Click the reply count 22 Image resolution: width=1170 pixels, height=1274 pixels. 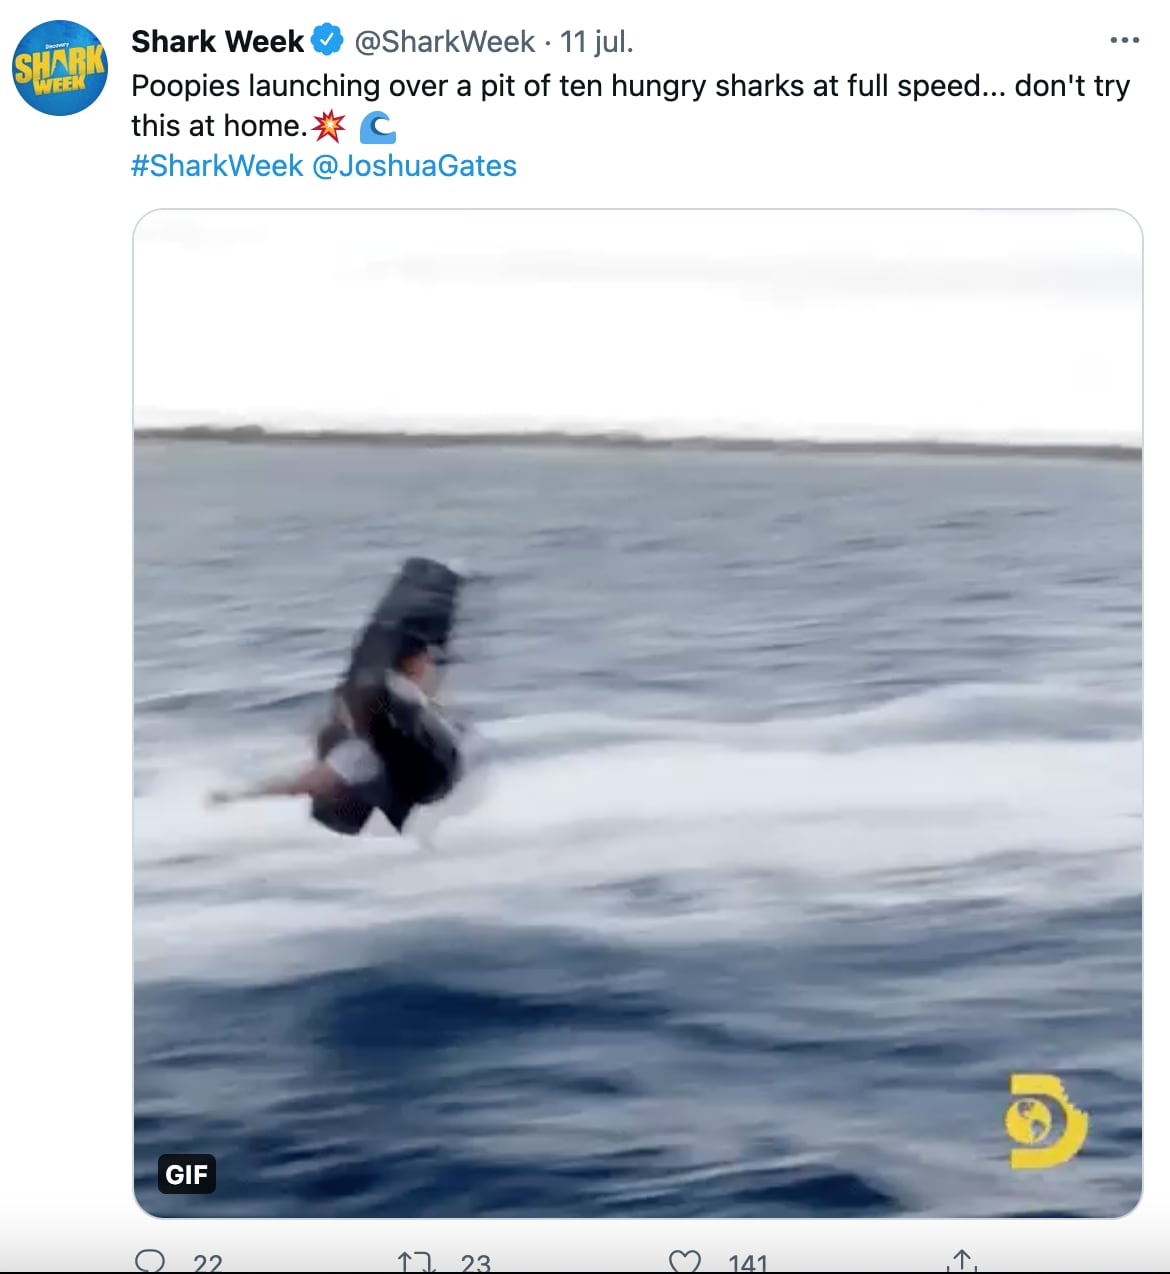(x=207, y=1263)
